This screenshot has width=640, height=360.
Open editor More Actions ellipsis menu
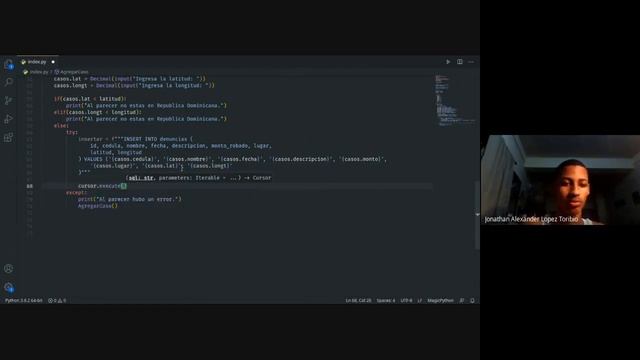pyautogui.click(x=471, y=62)
